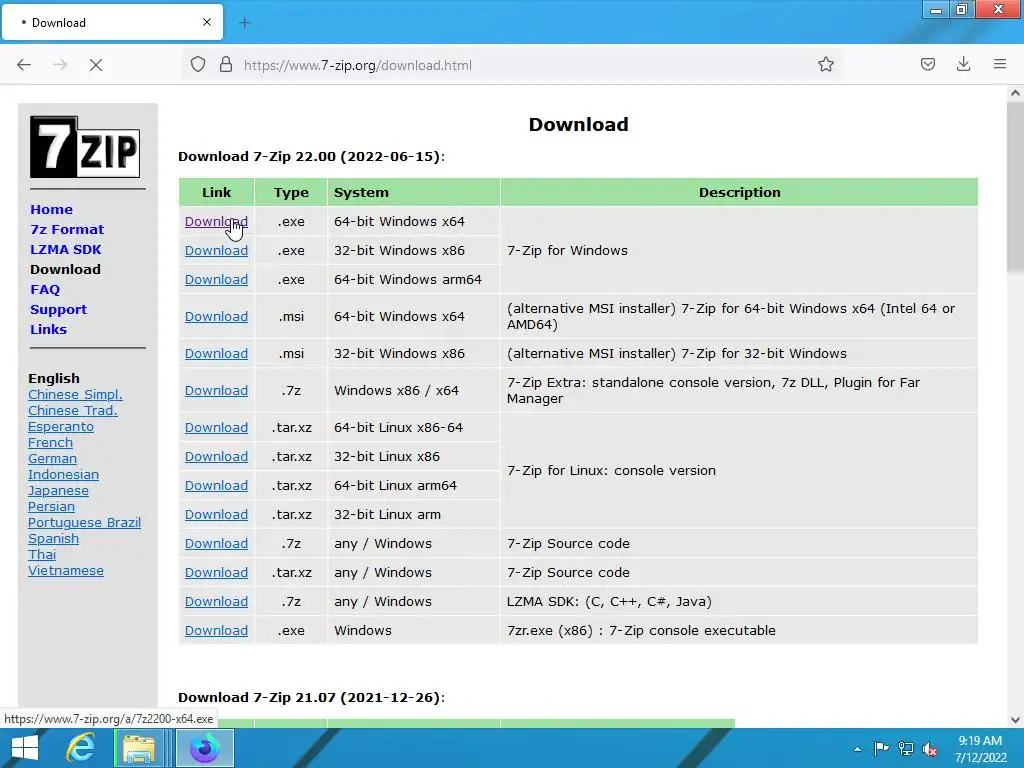Switch language to Chinese Trad.
Screen dimensions: 1024x768
[x=72, y=411]
